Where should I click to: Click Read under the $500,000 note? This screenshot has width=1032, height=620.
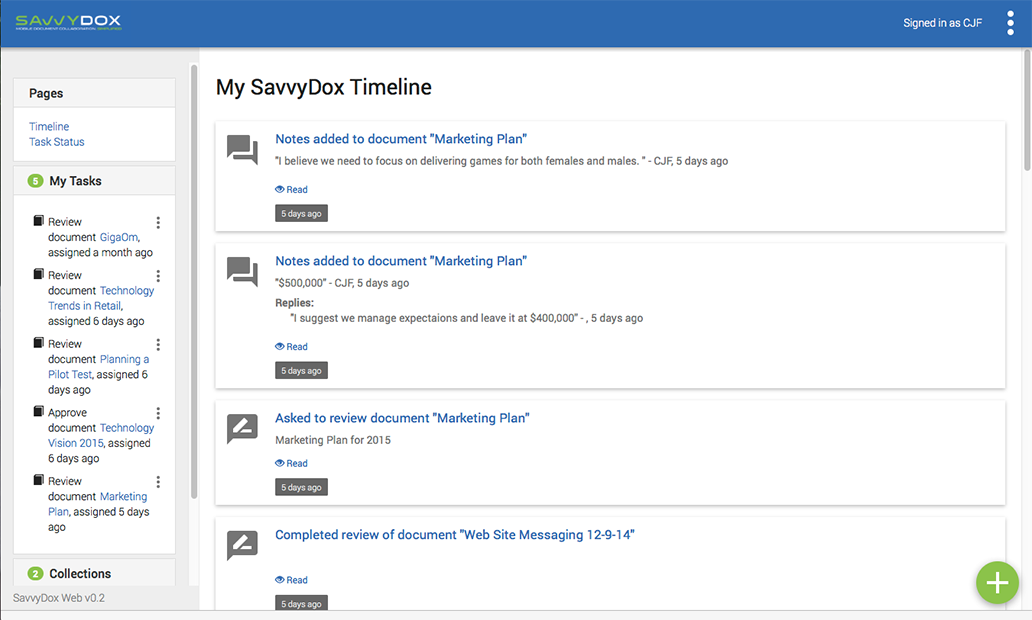[x=291, y=347]
